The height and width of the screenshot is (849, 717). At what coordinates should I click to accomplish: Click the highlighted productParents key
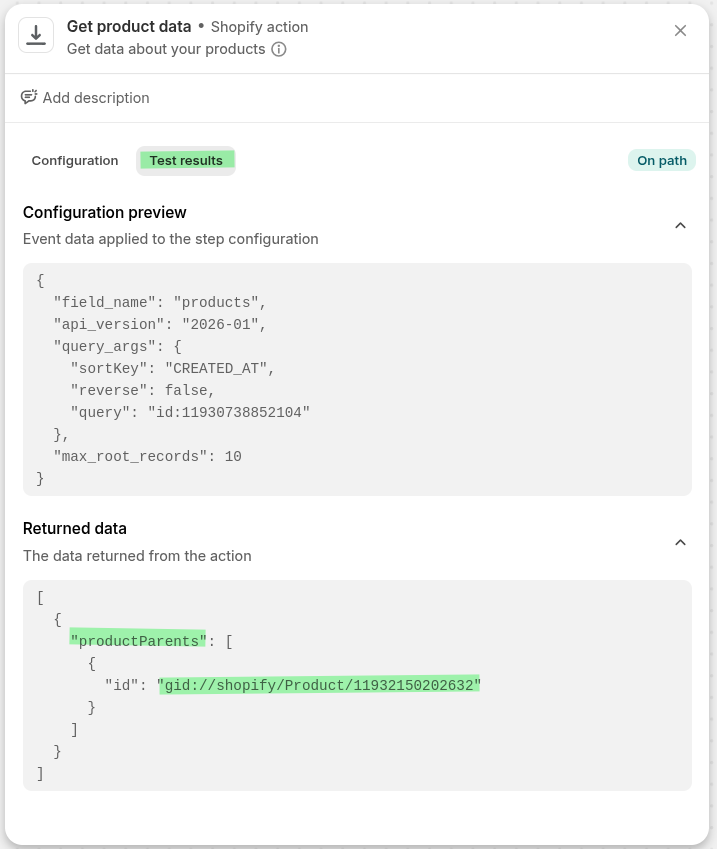pyautogui.click(x=138, y=640)
